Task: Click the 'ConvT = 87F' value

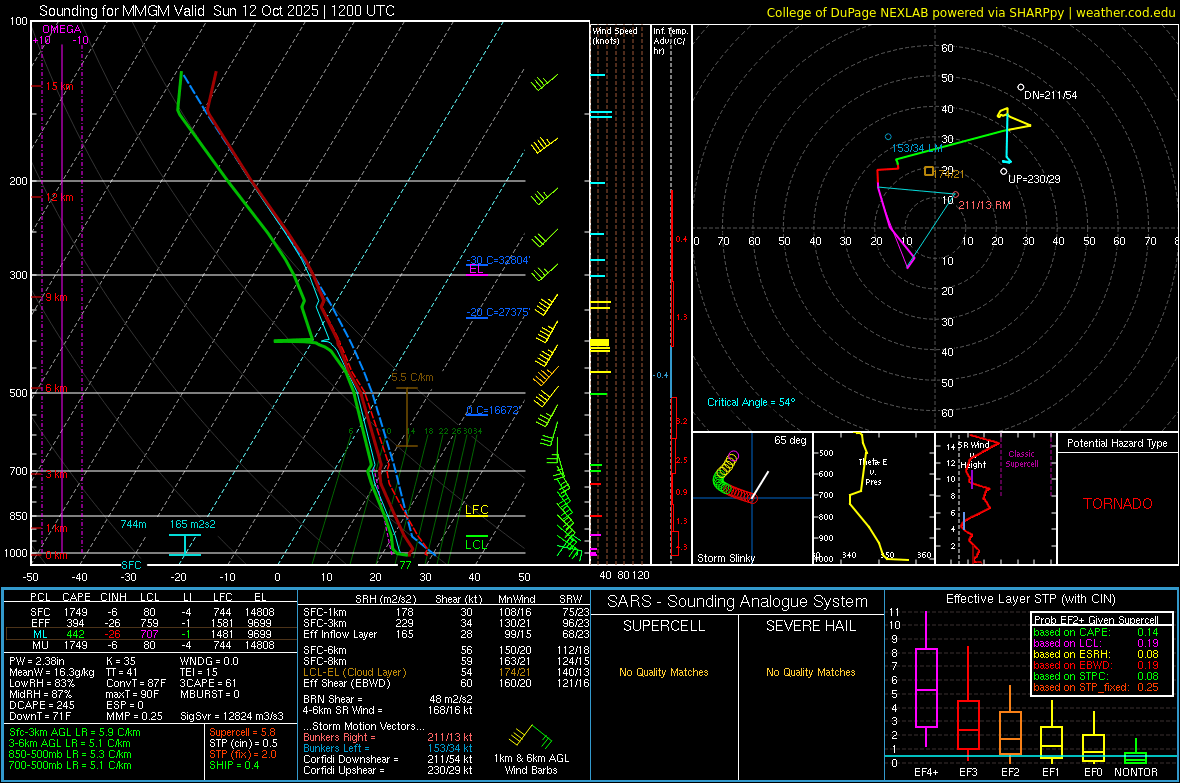Action: 136,683
